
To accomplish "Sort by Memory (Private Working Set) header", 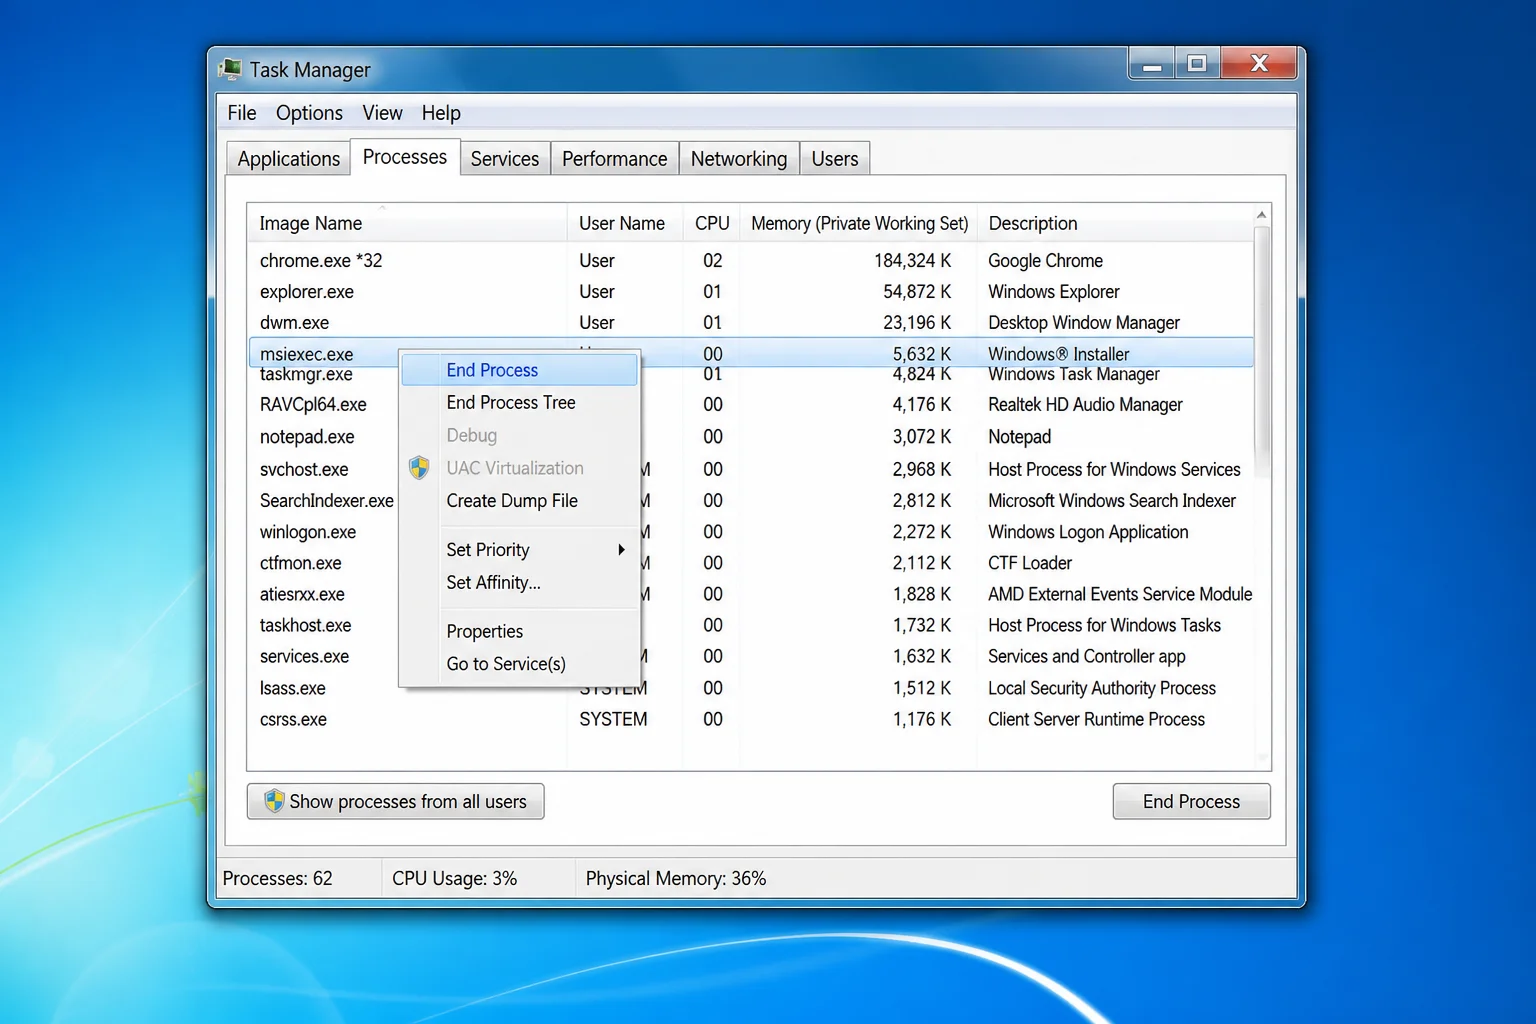I will pos(859,223).
